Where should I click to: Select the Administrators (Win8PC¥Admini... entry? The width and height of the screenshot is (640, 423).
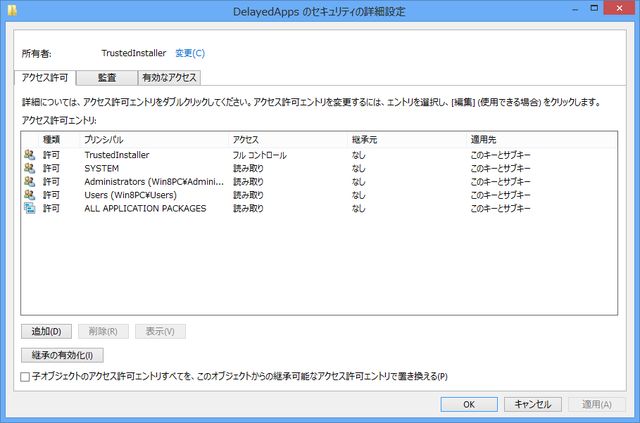click(x=154, y=182)
